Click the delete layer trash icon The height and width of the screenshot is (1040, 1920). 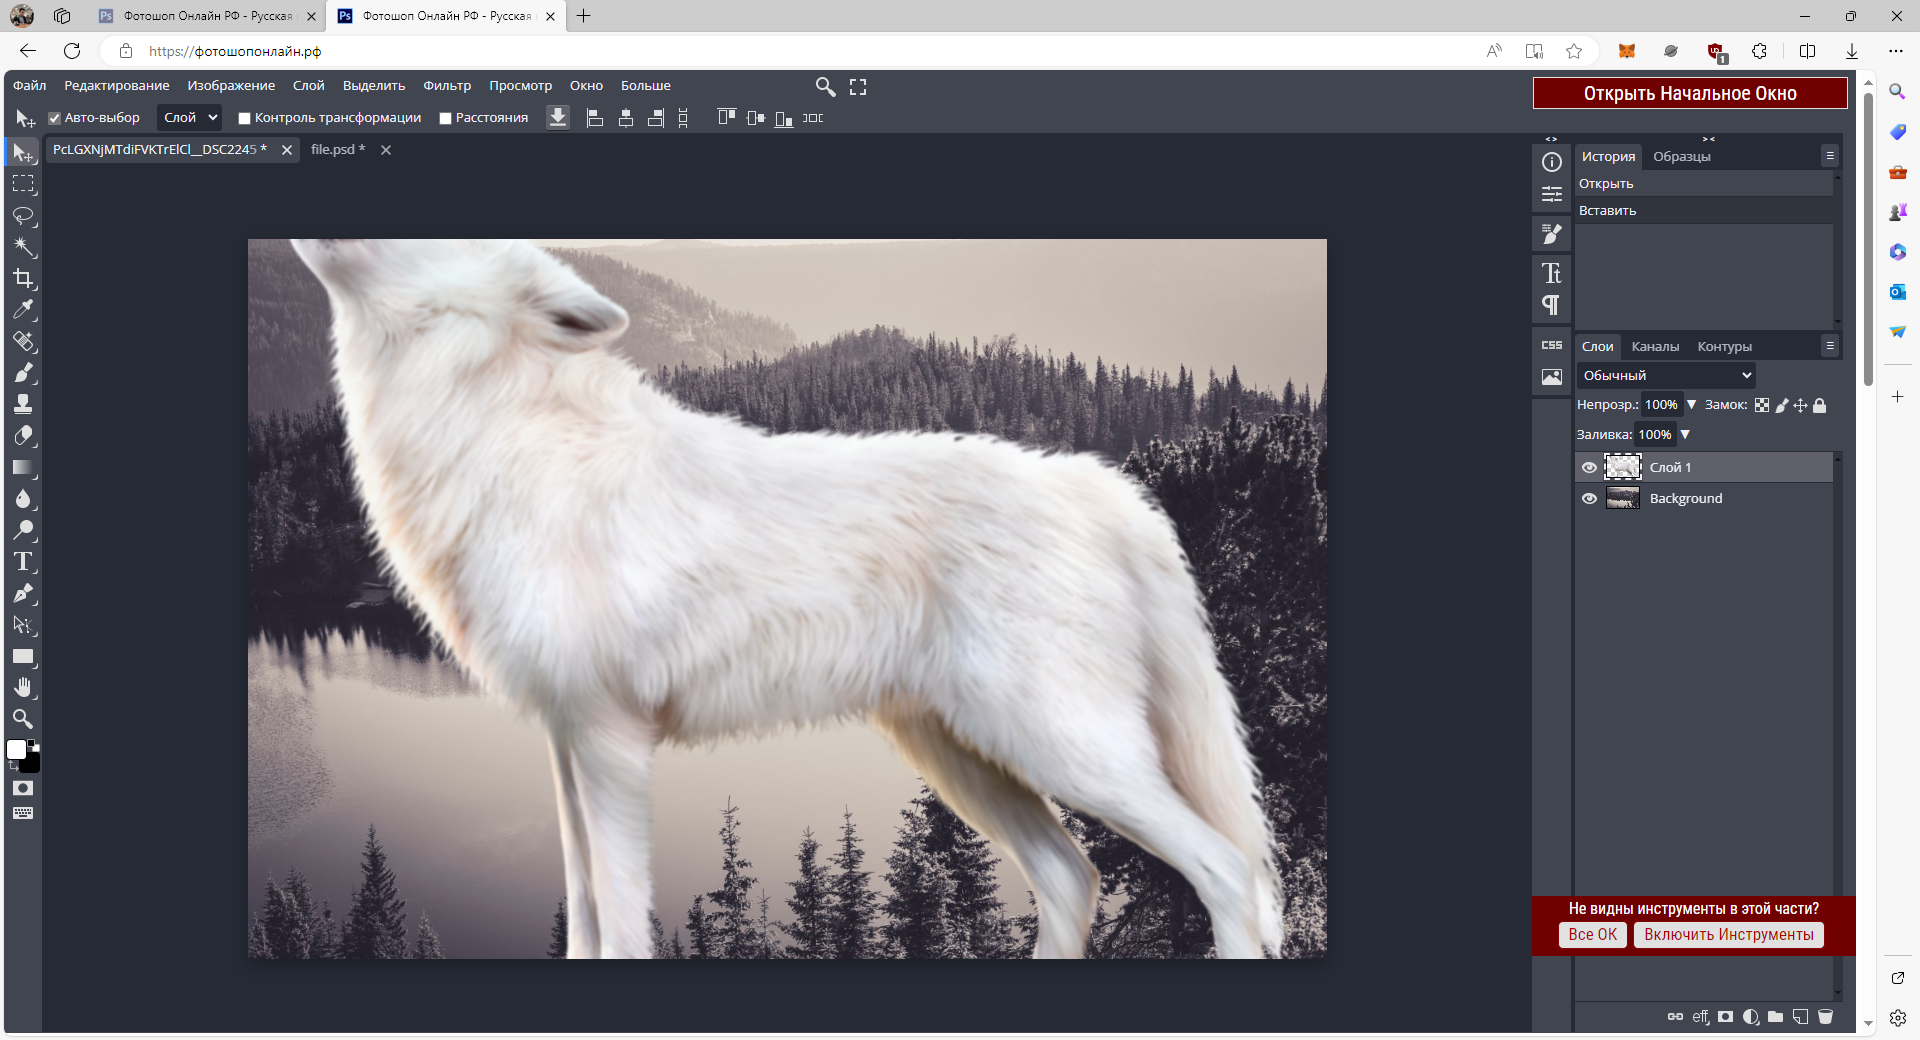click(x=1825, y=1017)
